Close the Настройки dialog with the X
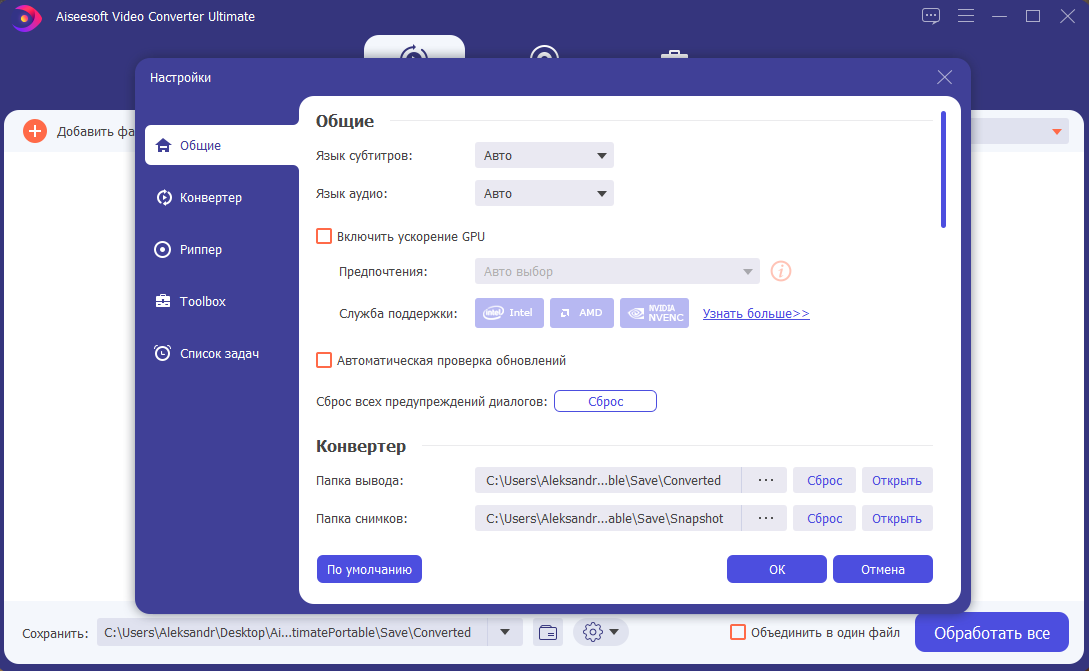Image resolution: width=1089 pixels, height=671 pixels. point(944,77)
